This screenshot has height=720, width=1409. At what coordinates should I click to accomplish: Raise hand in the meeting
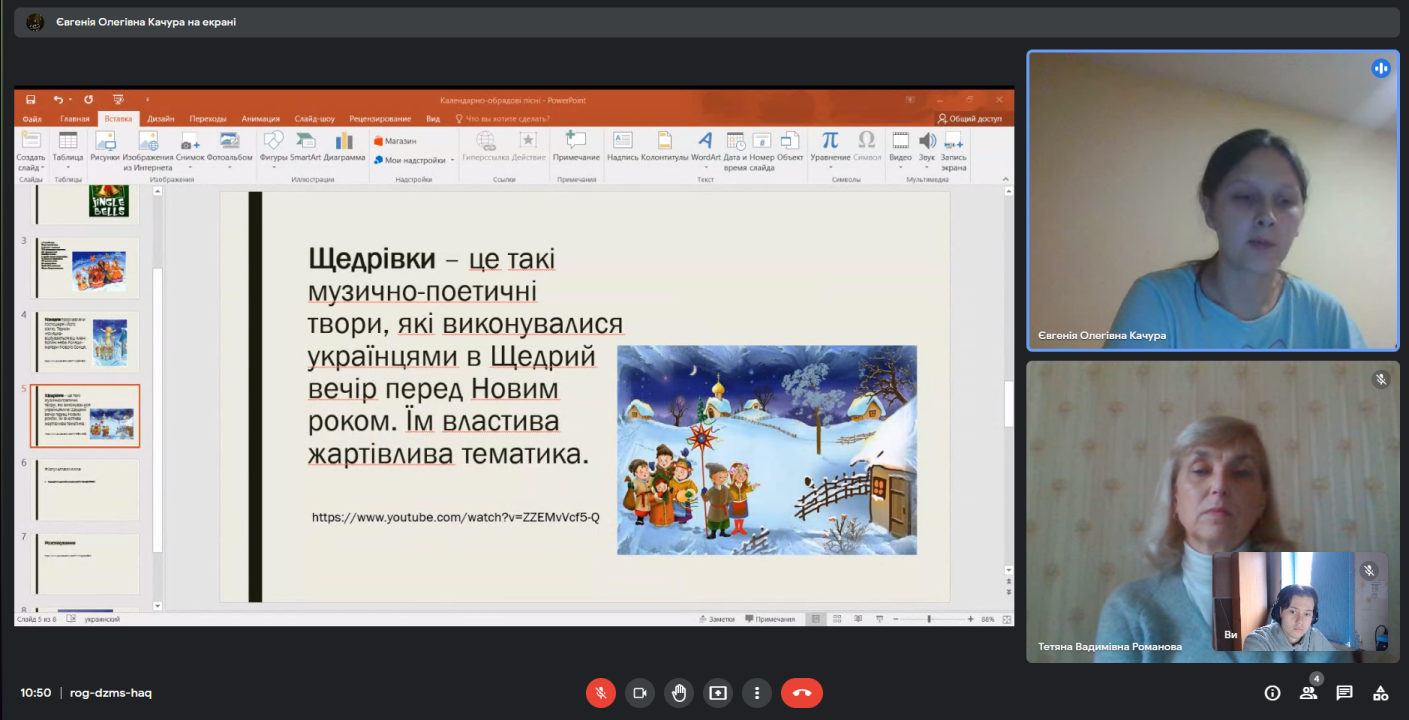pyautogui.click(x=679, y=693)
